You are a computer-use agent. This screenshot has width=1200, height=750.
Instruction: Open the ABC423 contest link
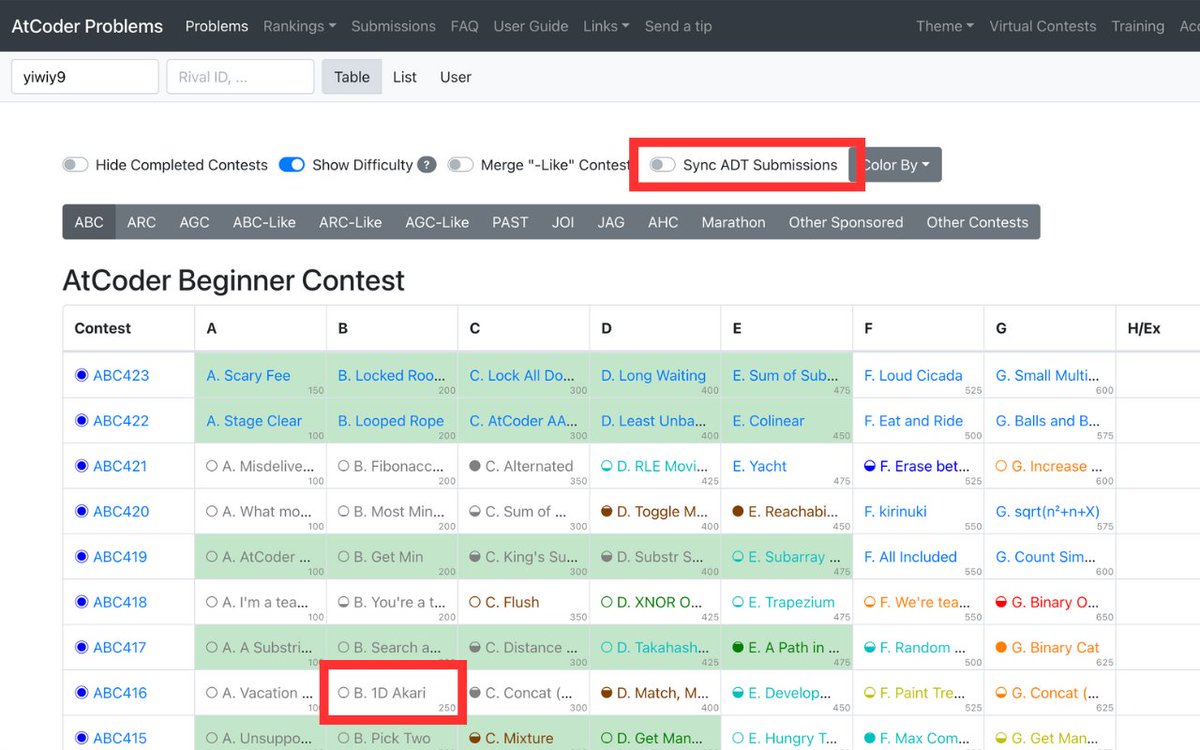coord(121,376)
